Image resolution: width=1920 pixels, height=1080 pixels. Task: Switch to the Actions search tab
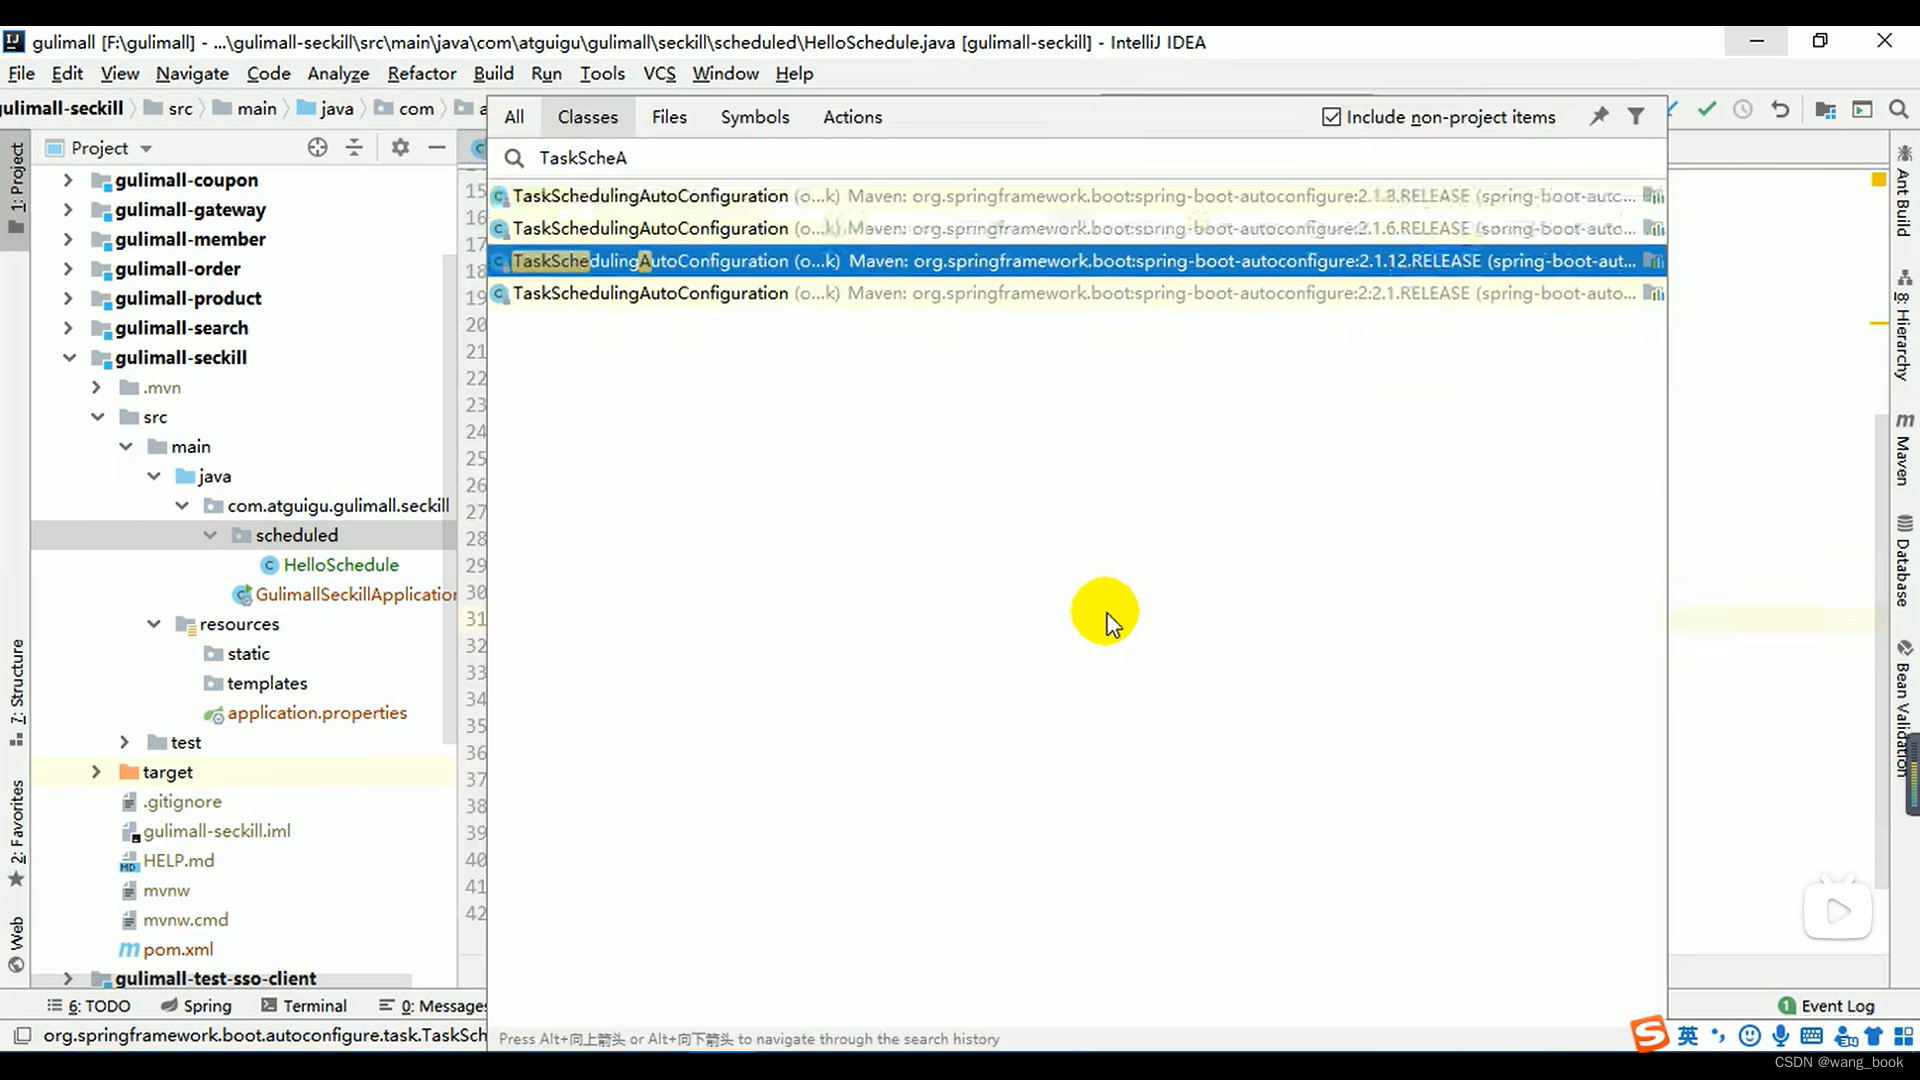[852, 117]
